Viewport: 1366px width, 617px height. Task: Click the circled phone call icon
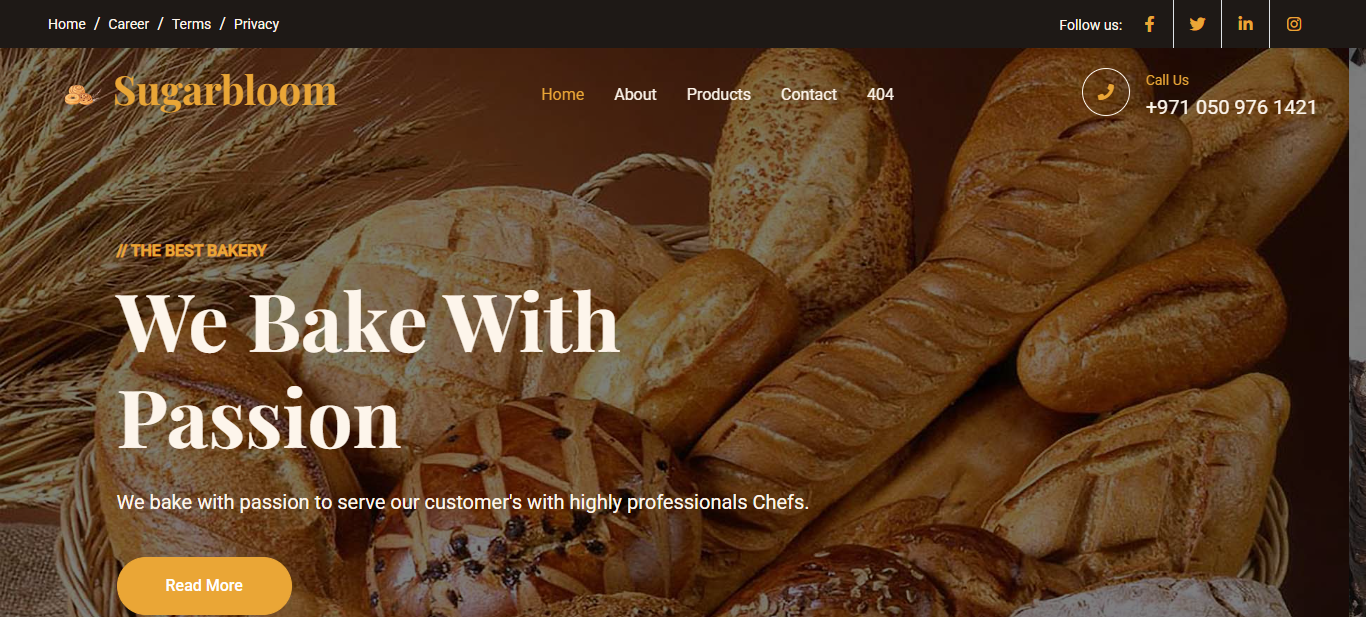point(1105,92)
